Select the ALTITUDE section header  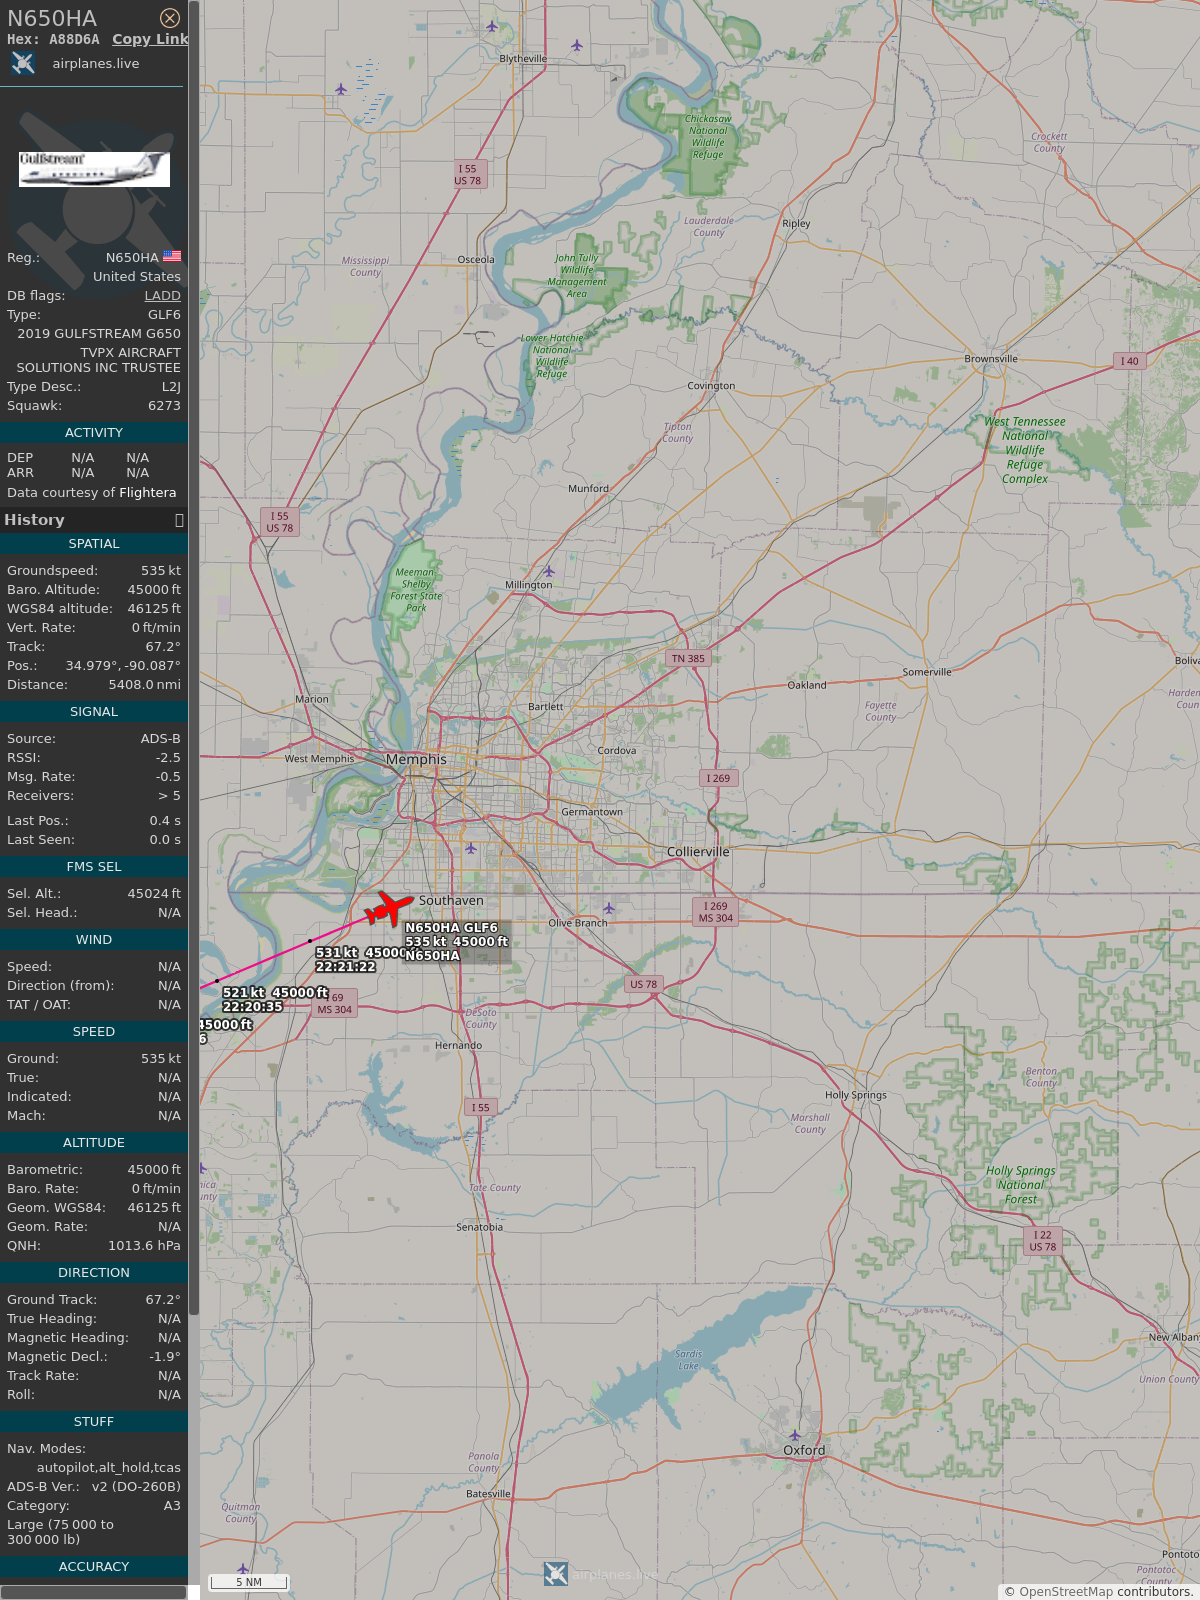click(x=94, y=1143)
